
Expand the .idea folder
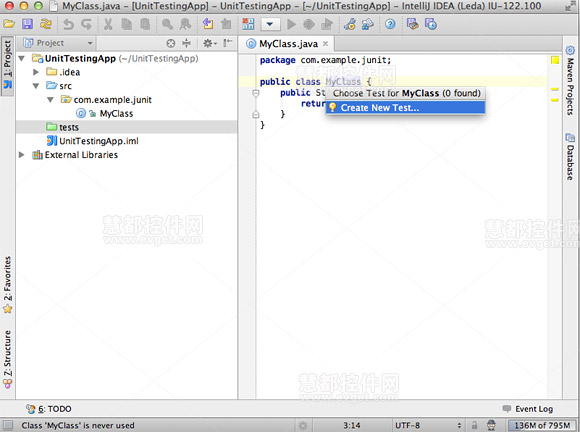pos(36,72)
